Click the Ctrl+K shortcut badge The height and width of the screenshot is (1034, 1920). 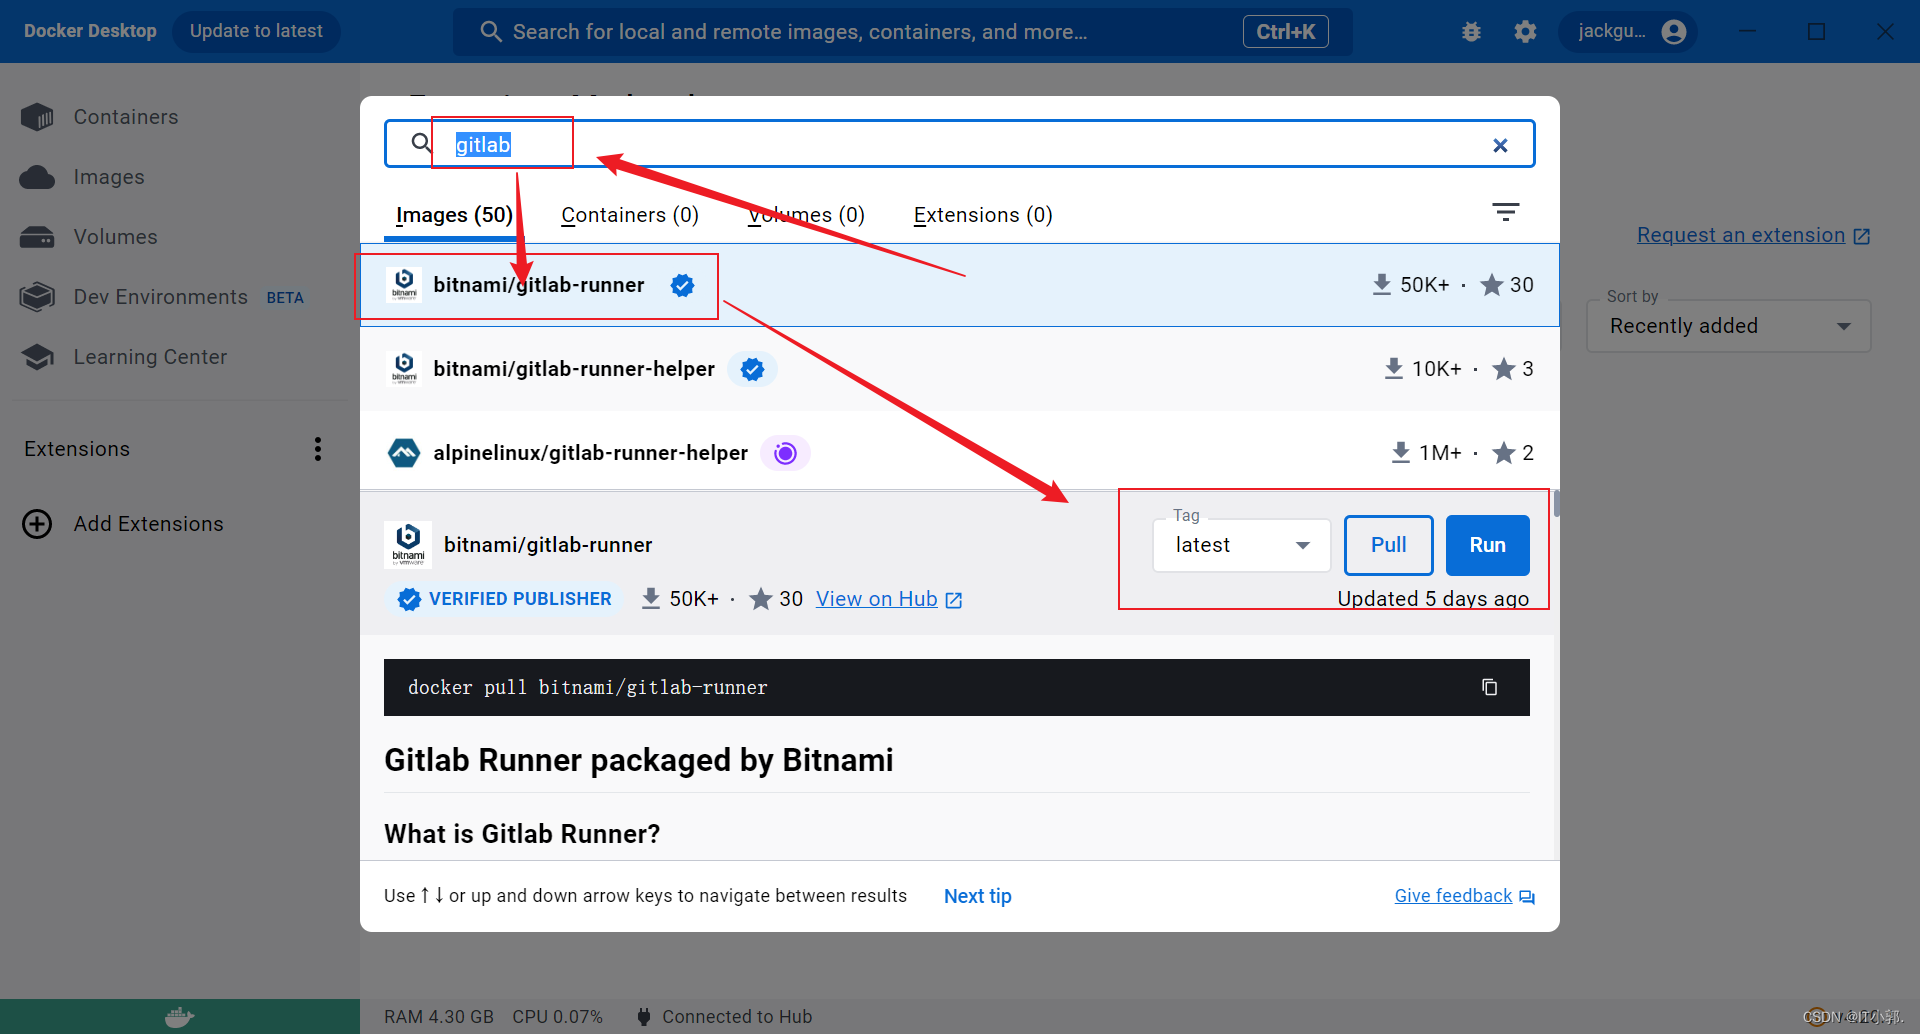click(x=1285, y=32)
